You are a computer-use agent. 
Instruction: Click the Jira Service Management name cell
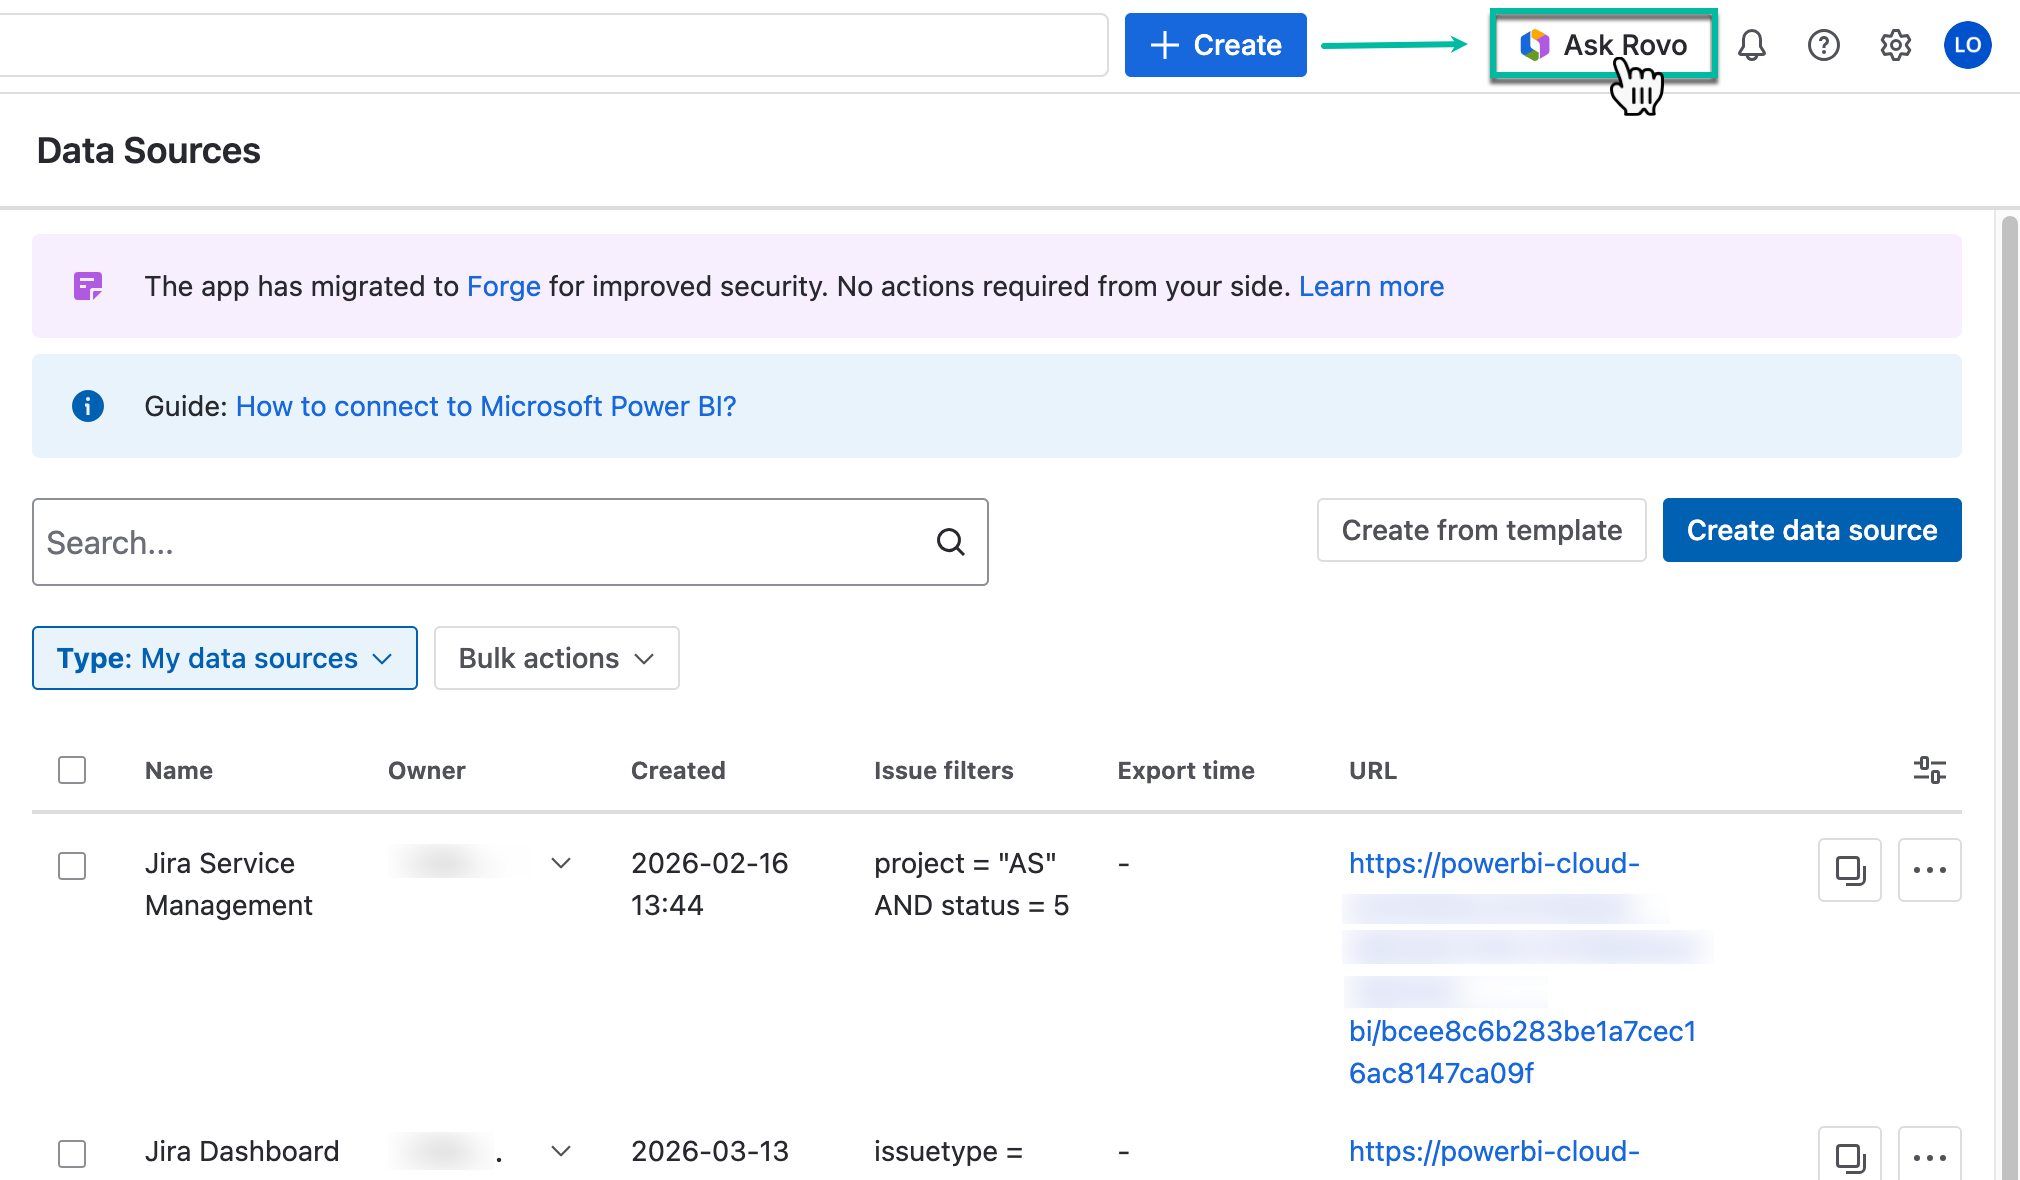pos(229,884)
